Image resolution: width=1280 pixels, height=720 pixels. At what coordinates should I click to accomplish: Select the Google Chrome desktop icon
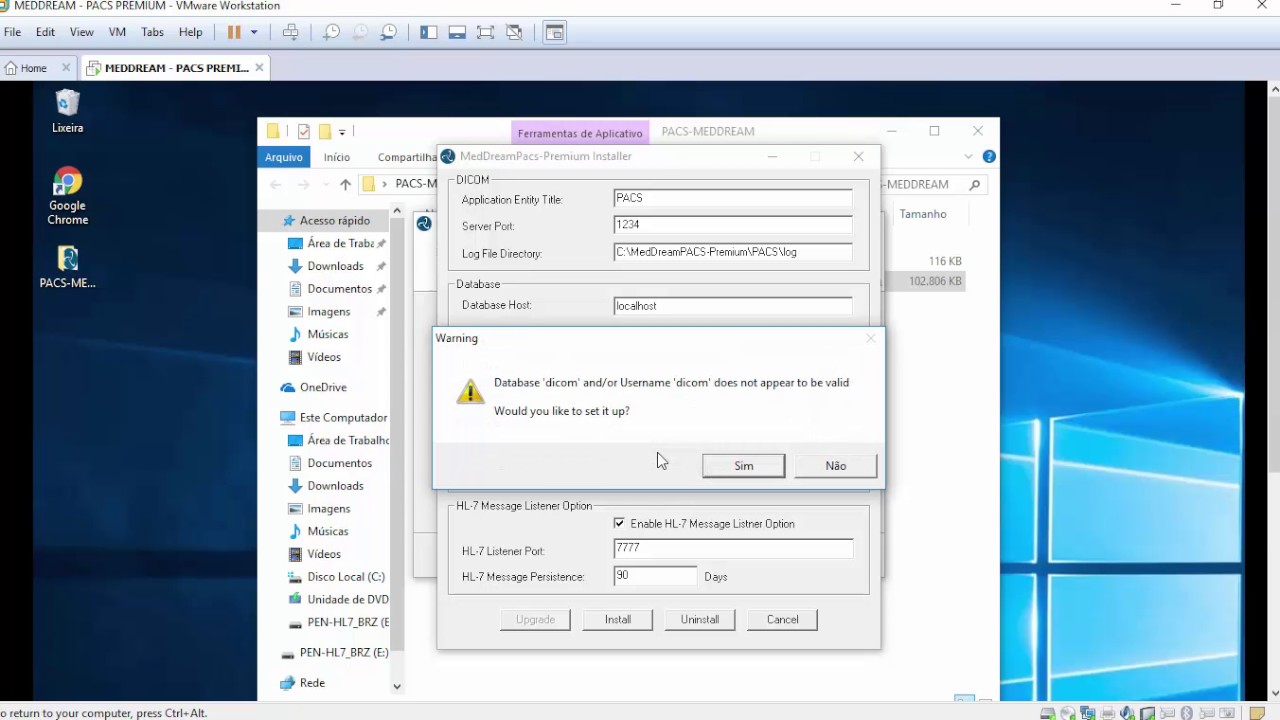(67, 197)
